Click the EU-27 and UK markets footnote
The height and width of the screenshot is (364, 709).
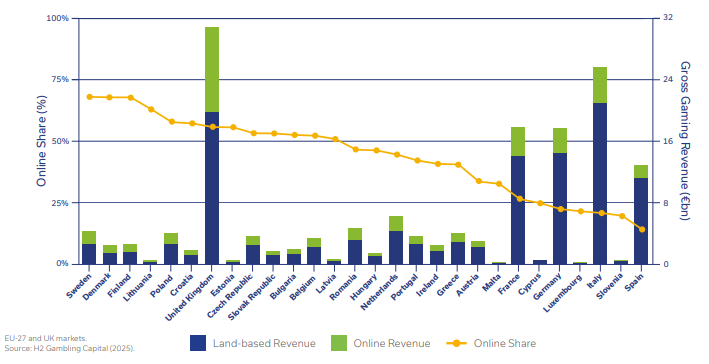(46, 339)
